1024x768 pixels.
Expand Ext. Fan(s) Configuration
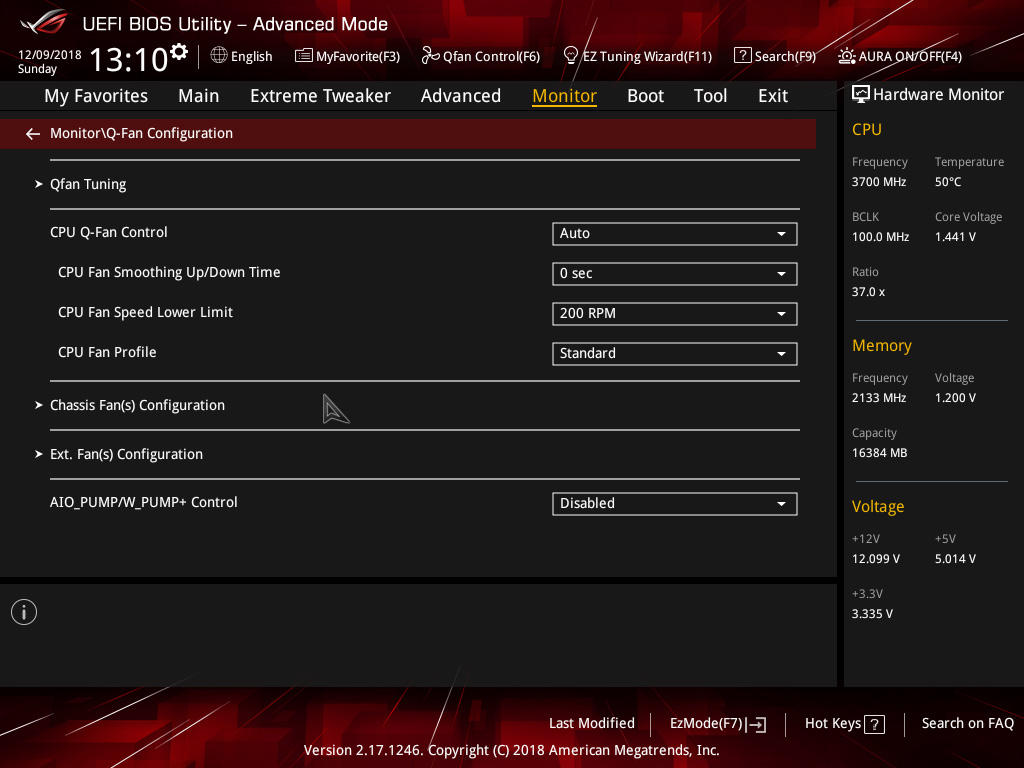click(126, 455)
